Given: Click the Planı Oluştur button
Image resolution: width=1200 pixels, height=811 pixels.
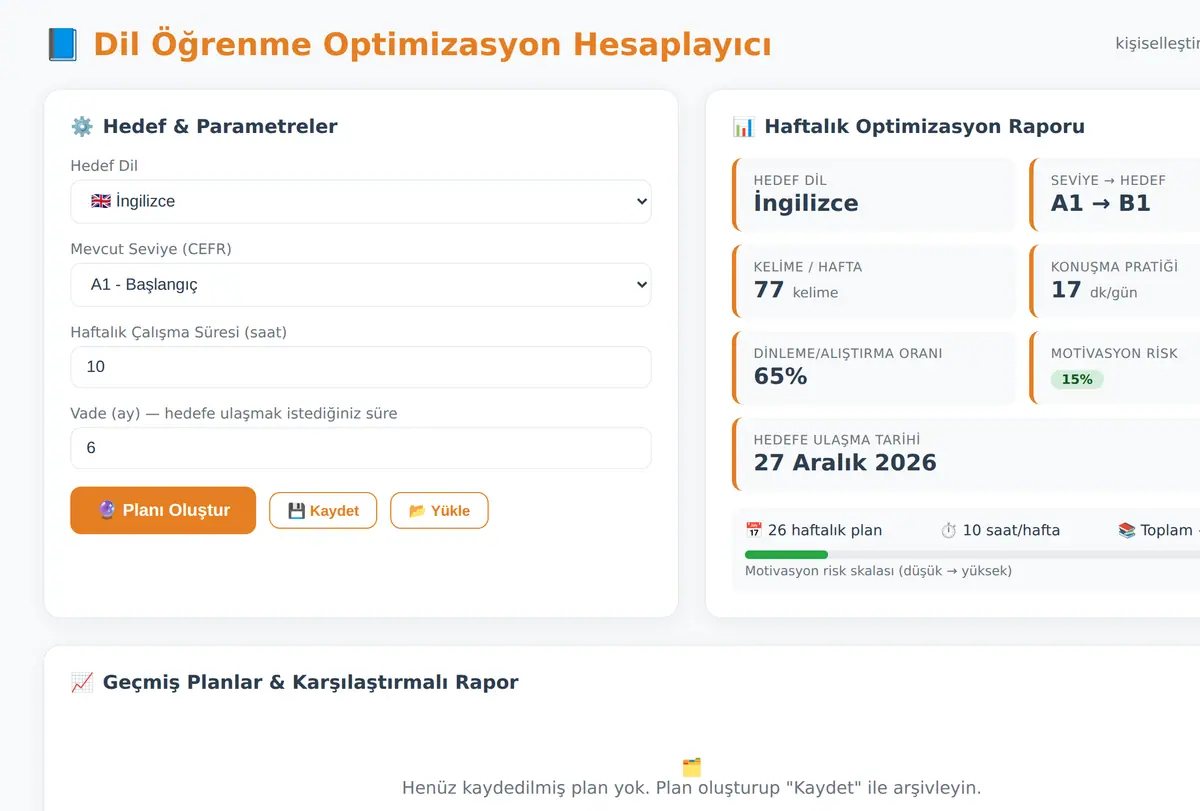Looking at the screenshot, I should (x=163, y=510).
